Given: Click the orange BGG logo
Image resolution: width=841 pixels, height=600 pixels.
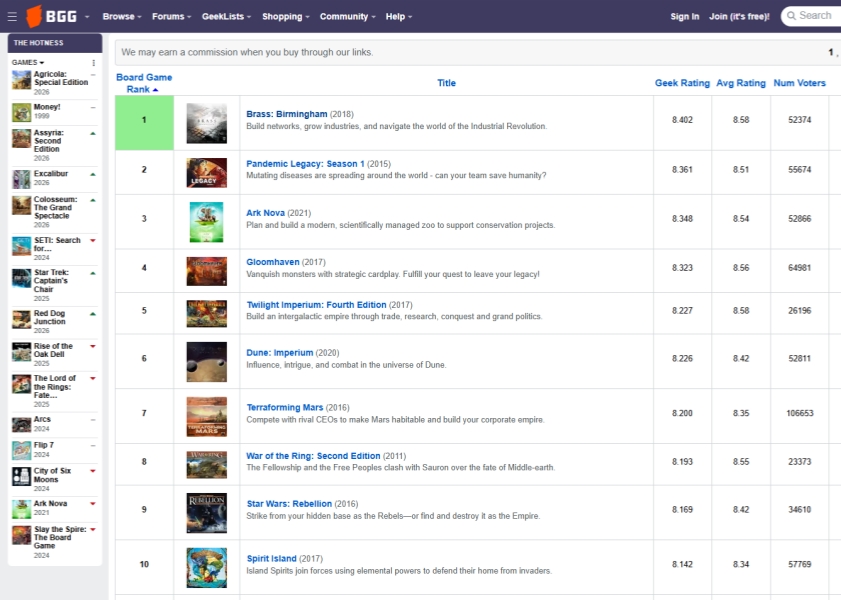Looking at the screenshot, I should click(x=52, y=16).
